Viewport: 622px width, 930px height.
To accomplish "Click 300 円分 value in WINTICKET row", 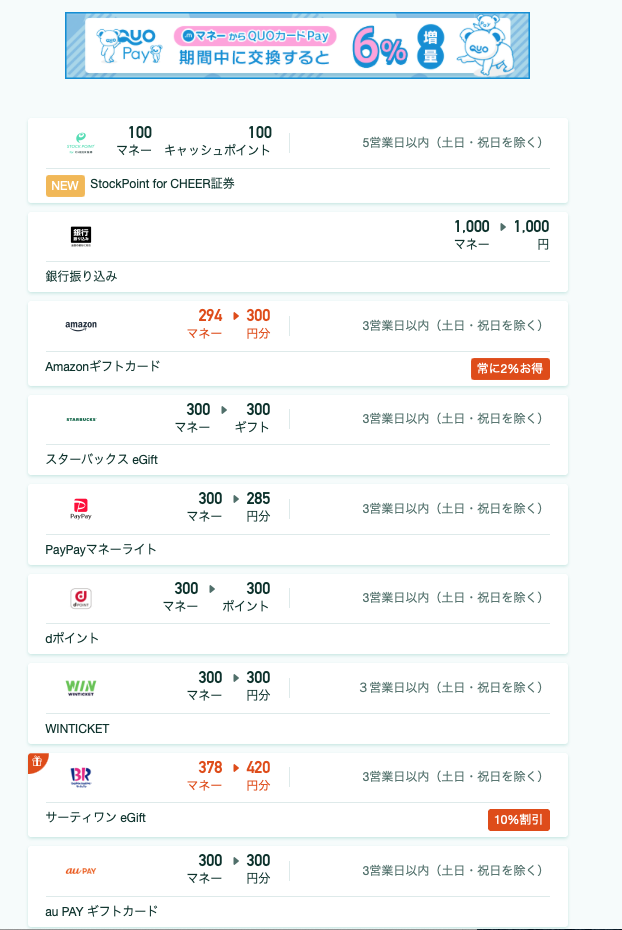I will [258, 686].
